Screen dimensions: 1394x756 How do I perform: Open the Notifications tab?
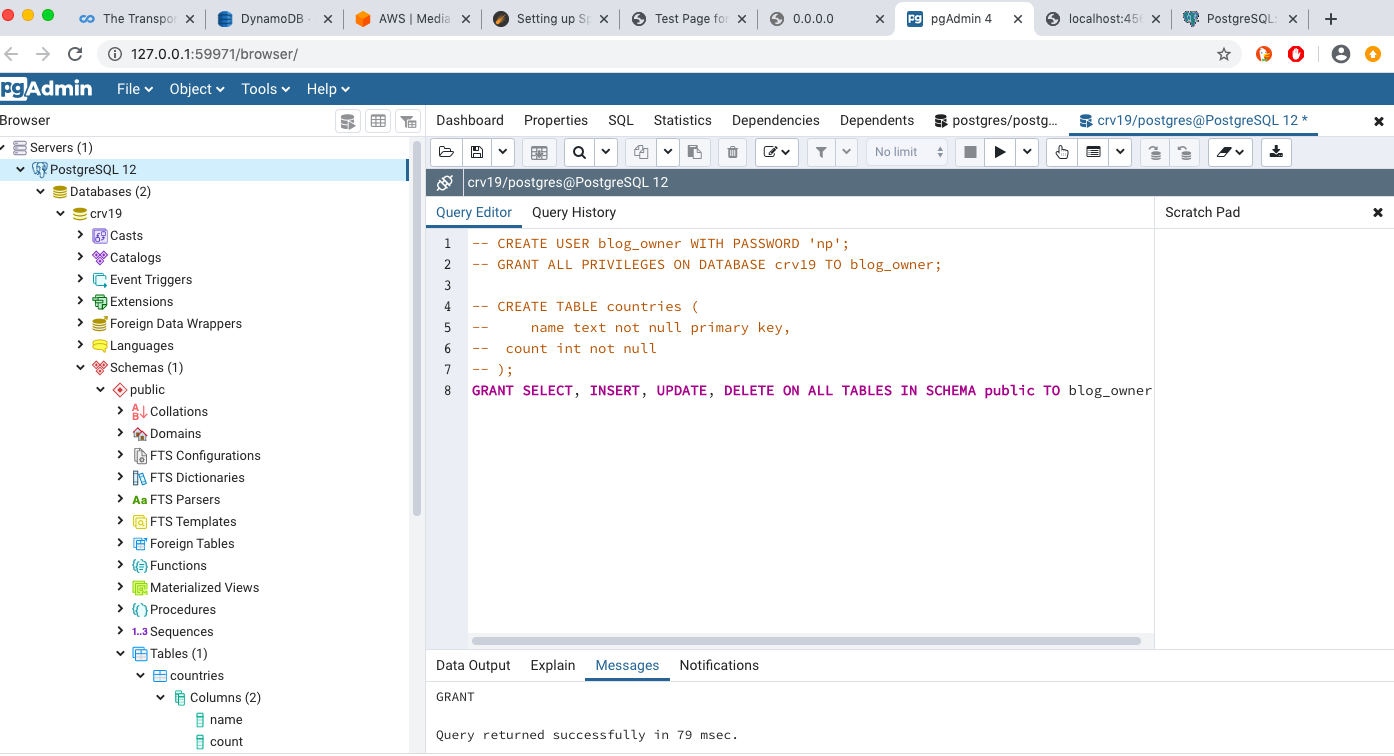(x=719, y=665)
